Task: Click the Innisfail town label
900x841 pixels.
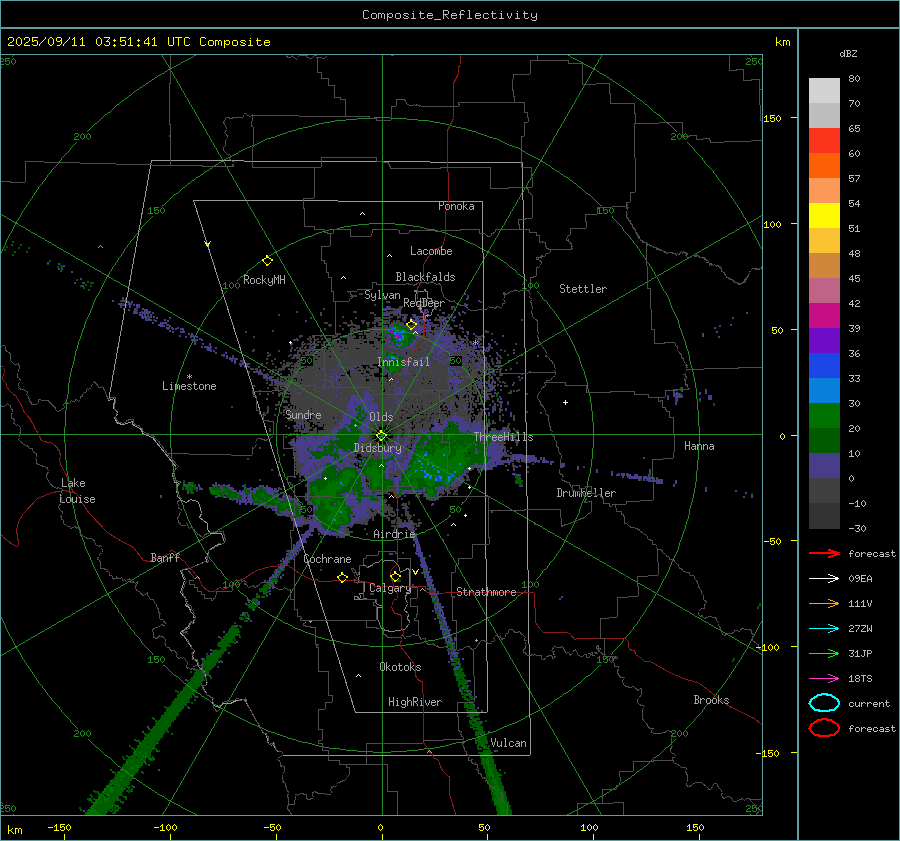Action: (x=403, y=362)
